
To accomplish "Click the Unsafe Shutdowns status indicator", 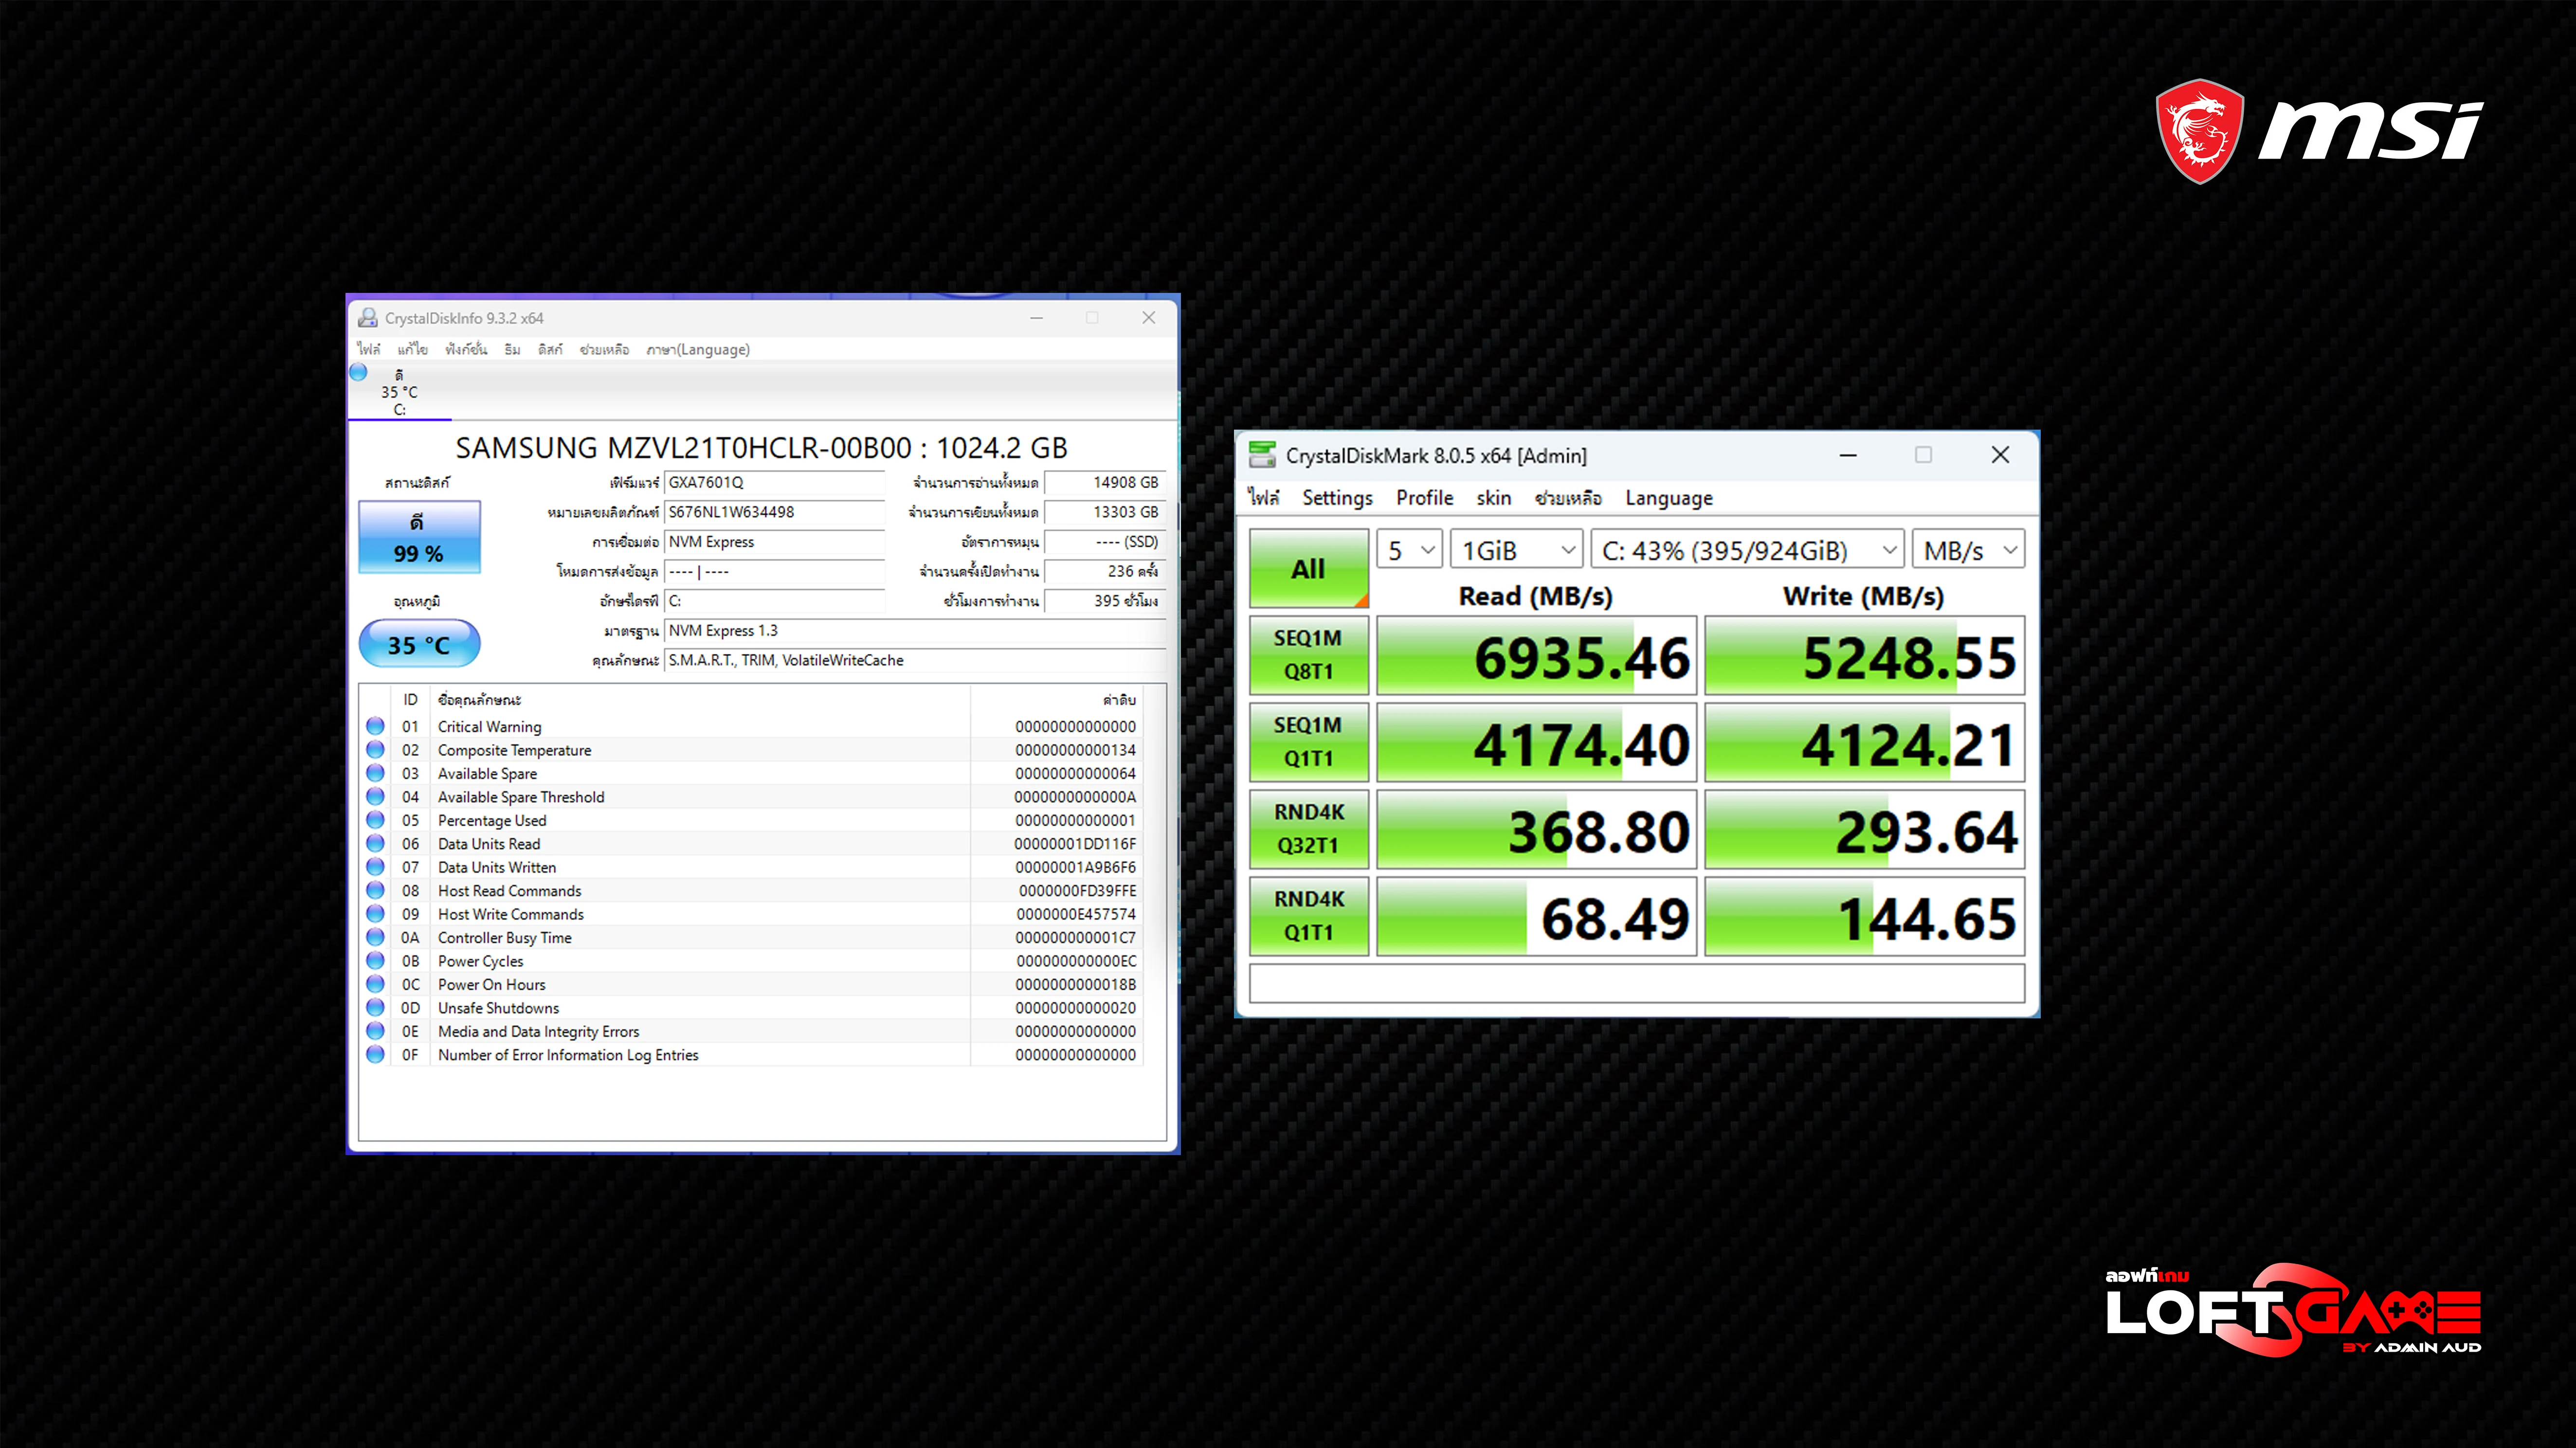I will pos(375,1007).
